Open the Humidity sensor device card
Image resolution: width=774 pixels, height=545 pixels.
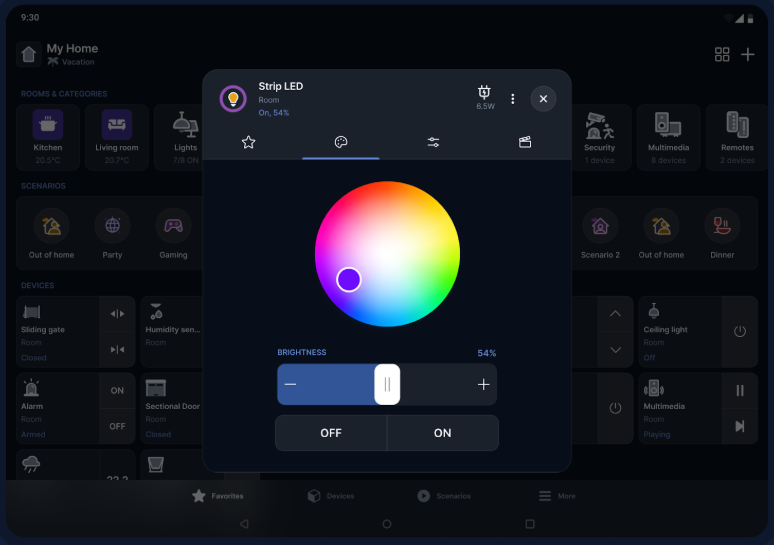[x=172, y=332]
